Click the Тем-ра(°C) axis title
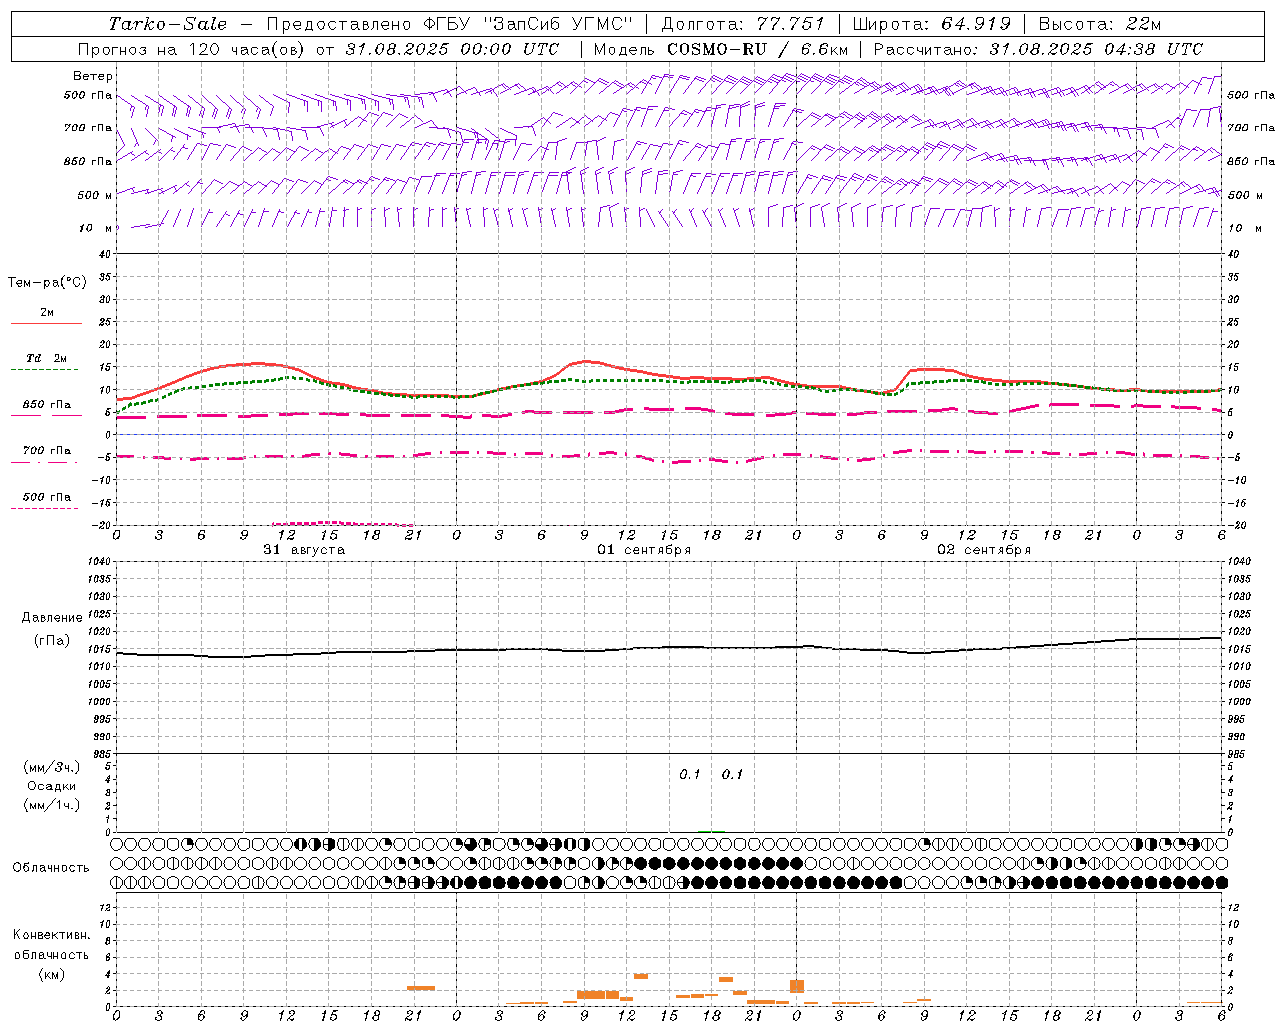The width and height of the screenshot is (1280, 1024). point(47,283)
